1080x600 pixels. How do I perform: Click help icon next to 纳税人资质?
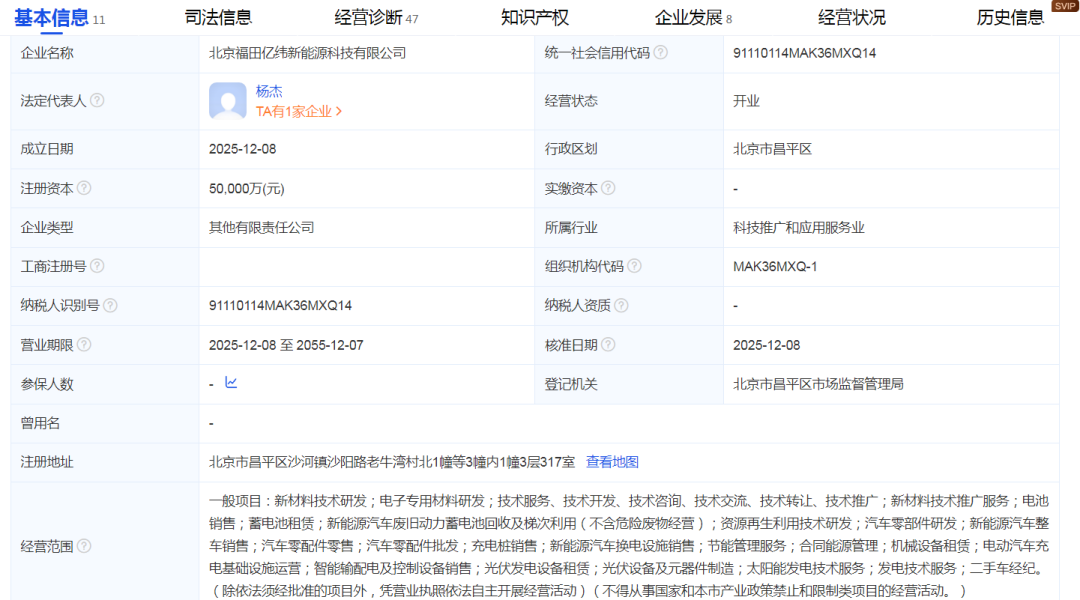pos(621,305)
